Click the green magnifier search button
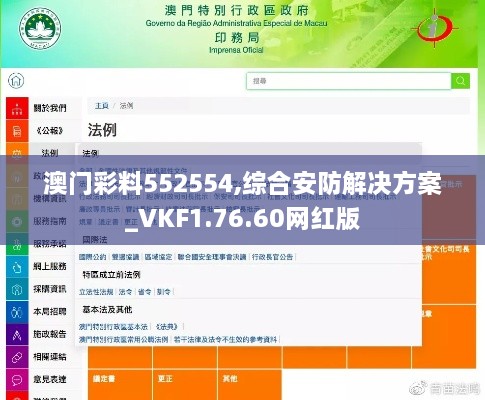The height and width of the screenshot is (400, 485). [460, 81]
